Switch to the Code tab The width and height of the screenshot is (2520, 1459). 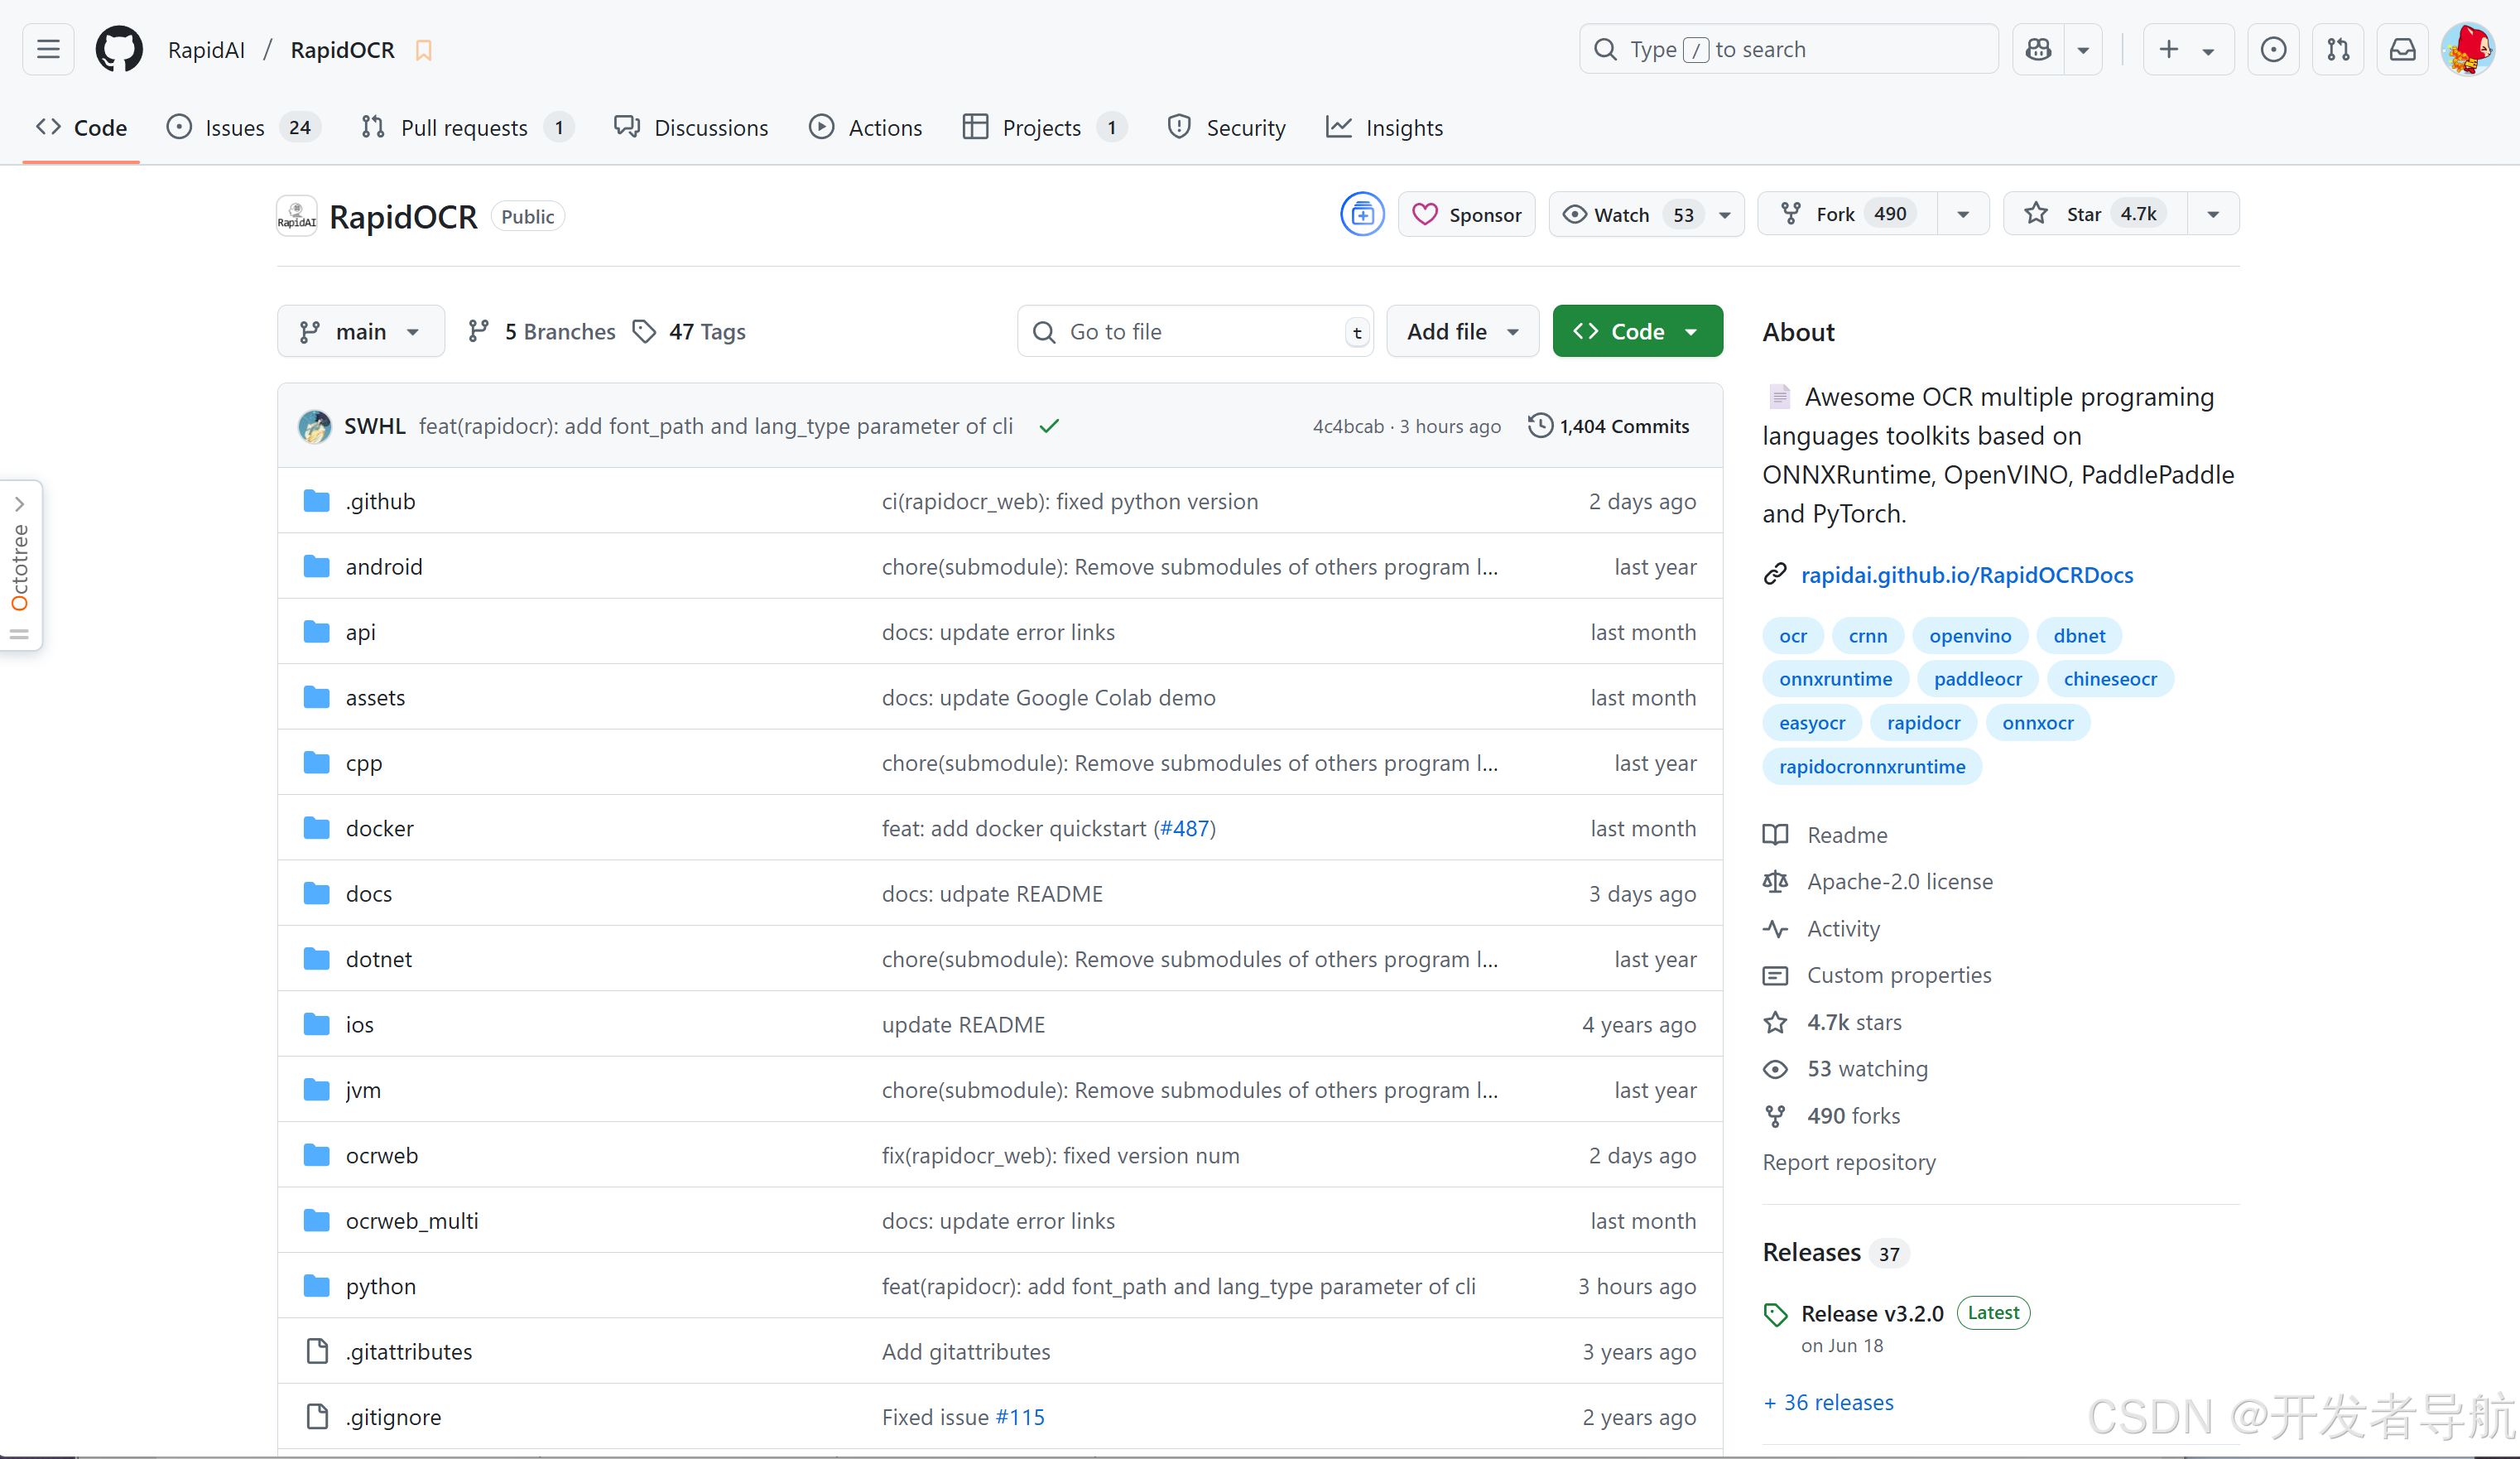[82, 128]
